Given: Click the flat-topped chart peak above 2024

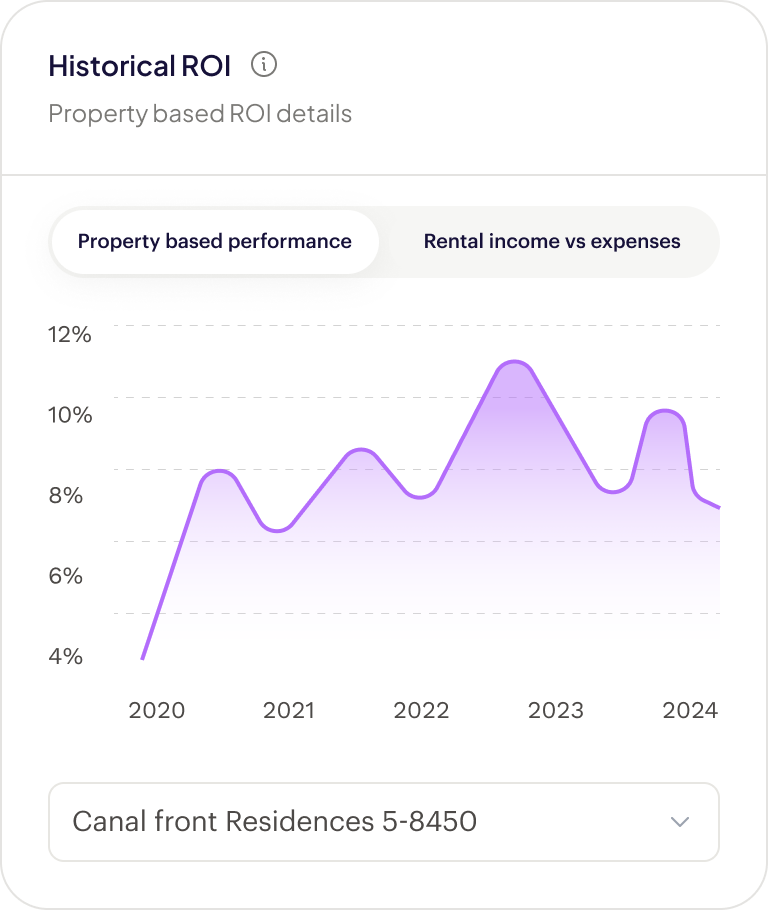Looking at the screenshot, I should point(665,413).
